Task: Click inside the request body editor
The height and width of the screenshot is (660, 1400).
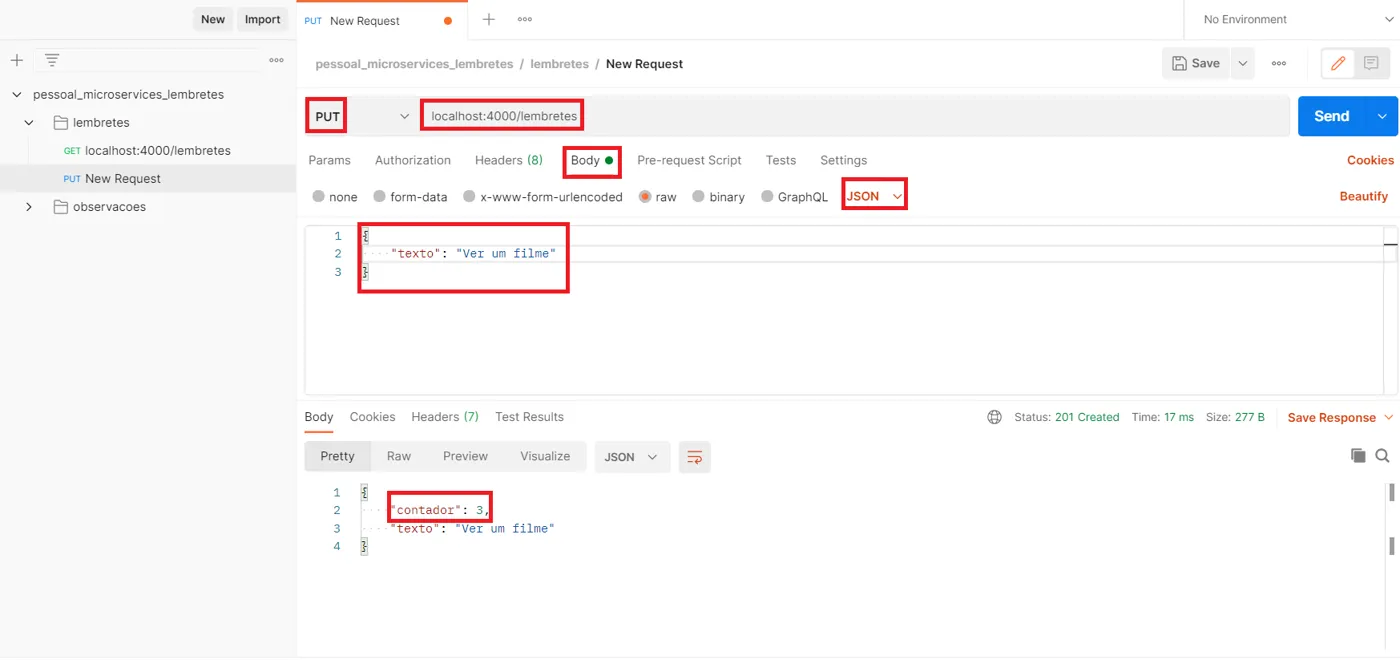Action: [x=850, y=310]
